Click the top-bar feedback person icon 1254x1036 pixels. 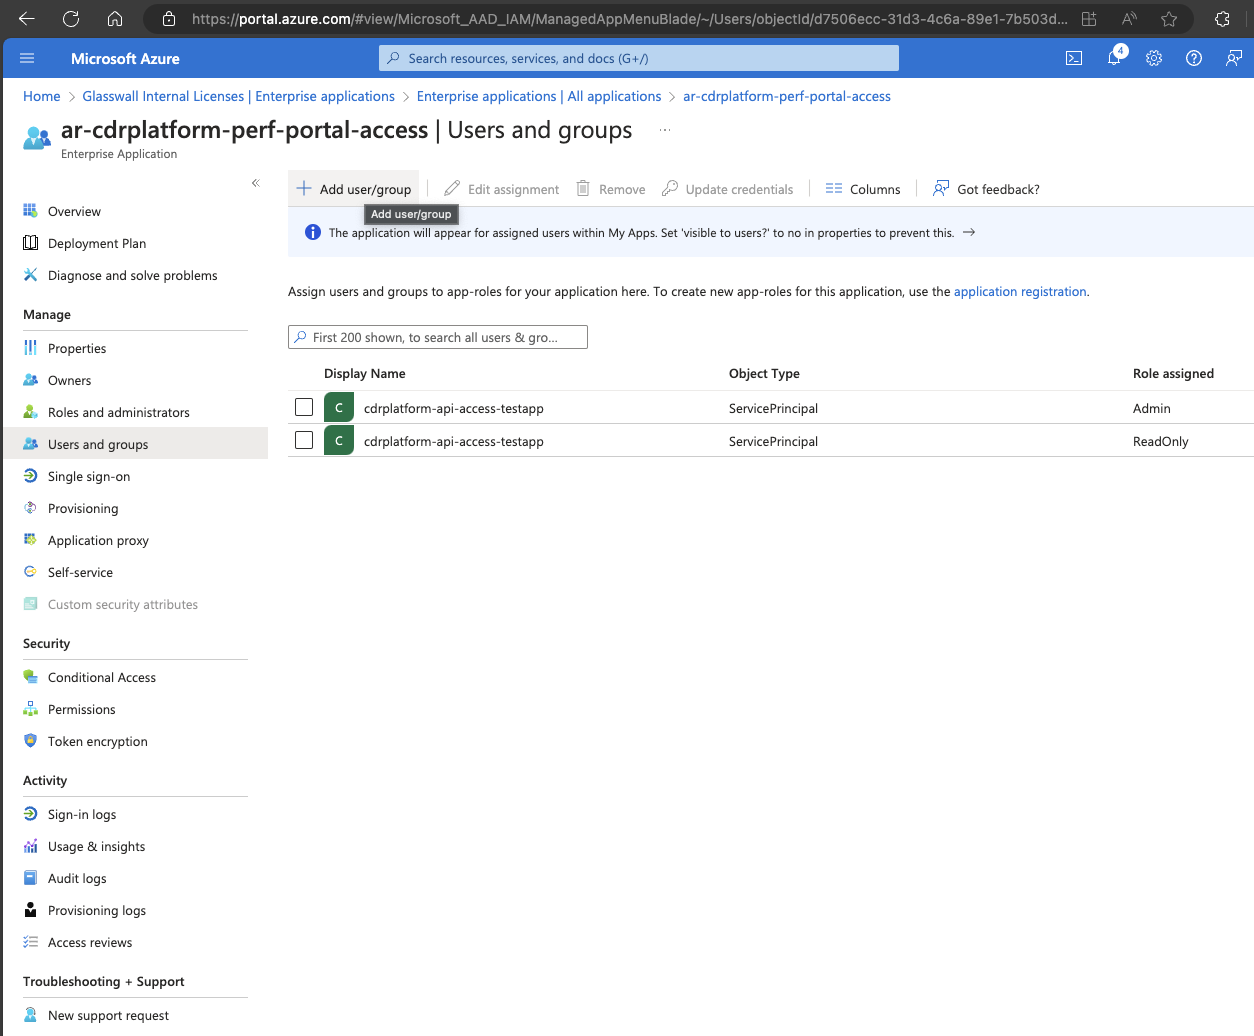1234,58
